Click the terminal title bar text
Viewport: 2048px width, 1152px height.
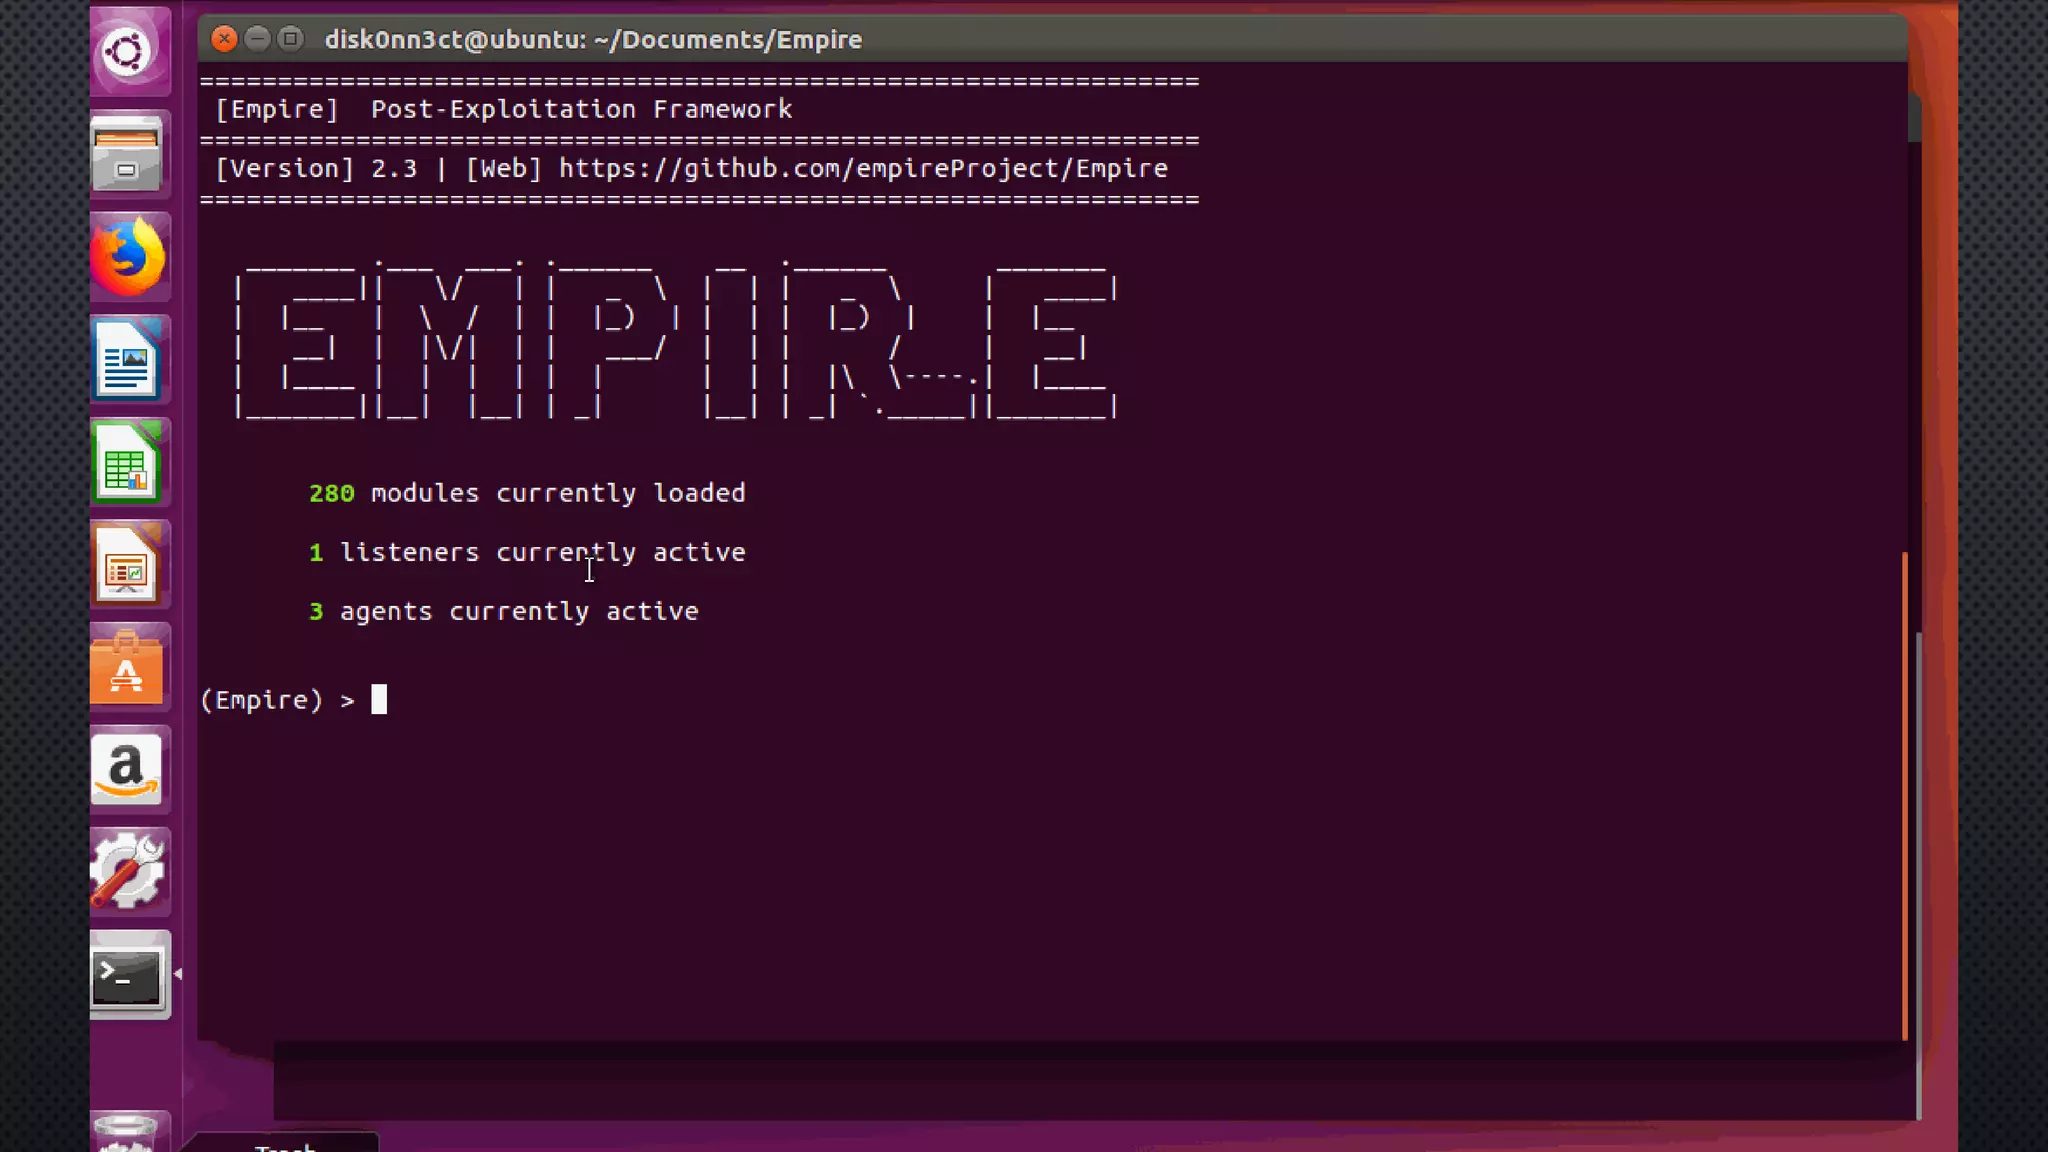click(593, 40)
